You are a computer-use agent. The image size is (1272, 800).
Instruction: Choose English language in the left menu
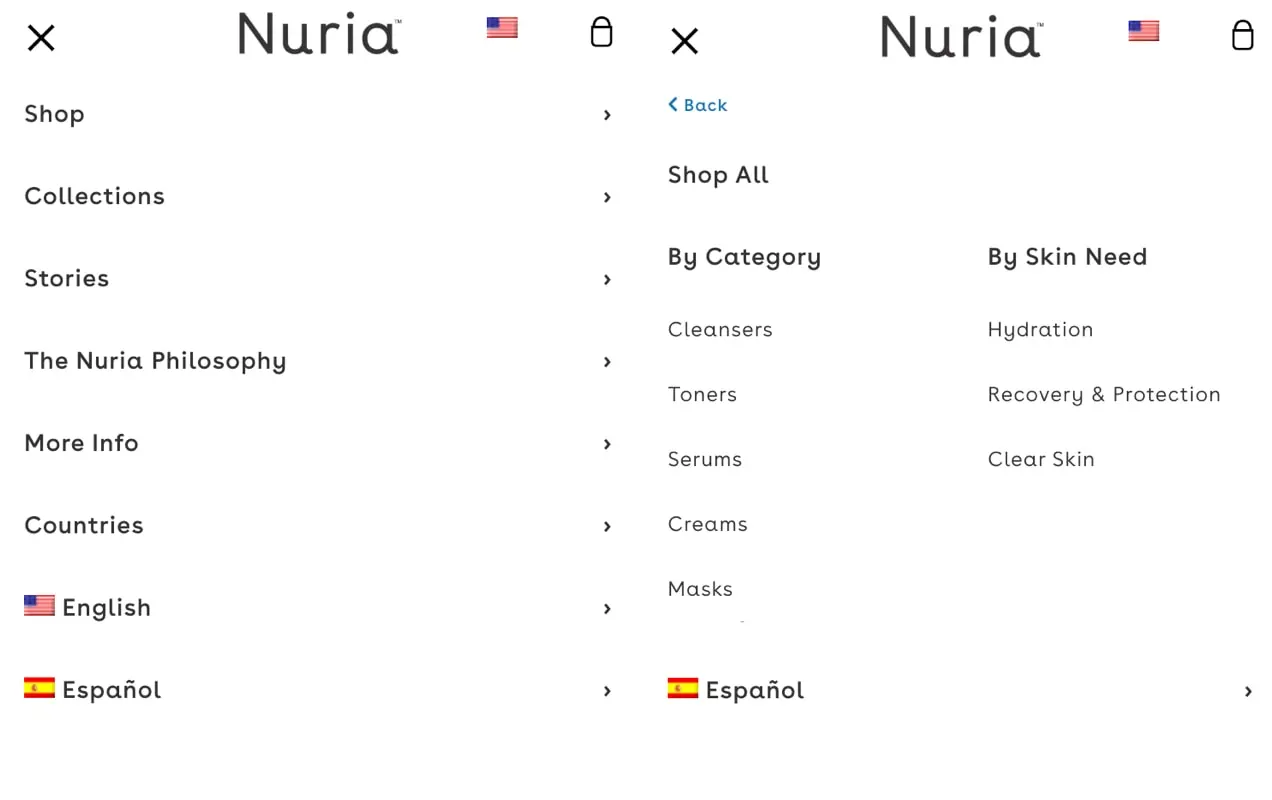point(318,608)
